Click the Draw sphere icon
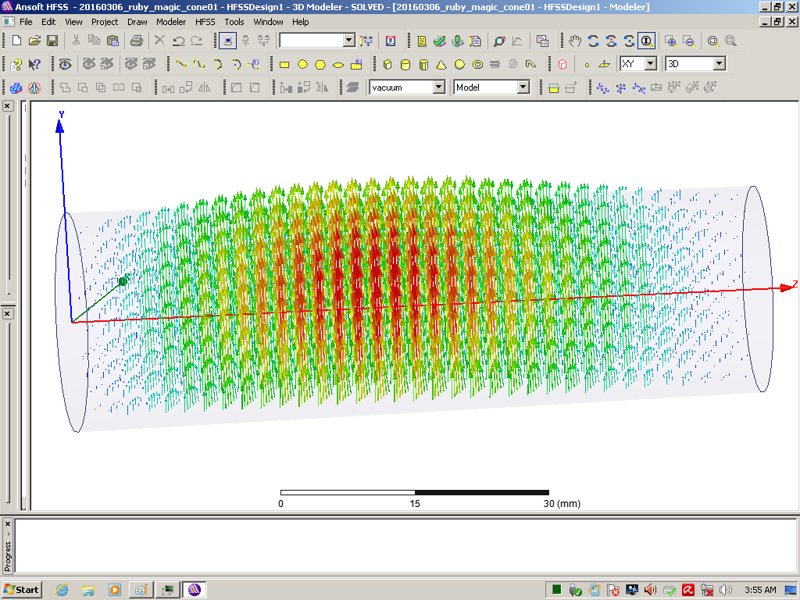The width and height of the screenshot is (800, 600). click(459, 64)
